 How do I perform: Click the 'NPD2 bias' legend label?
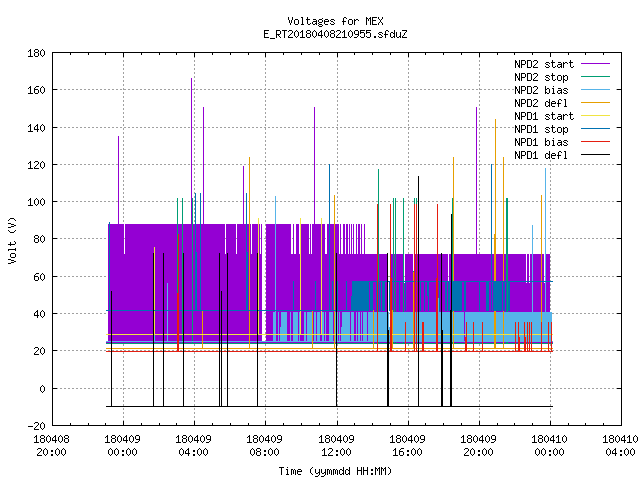[541, 90]
